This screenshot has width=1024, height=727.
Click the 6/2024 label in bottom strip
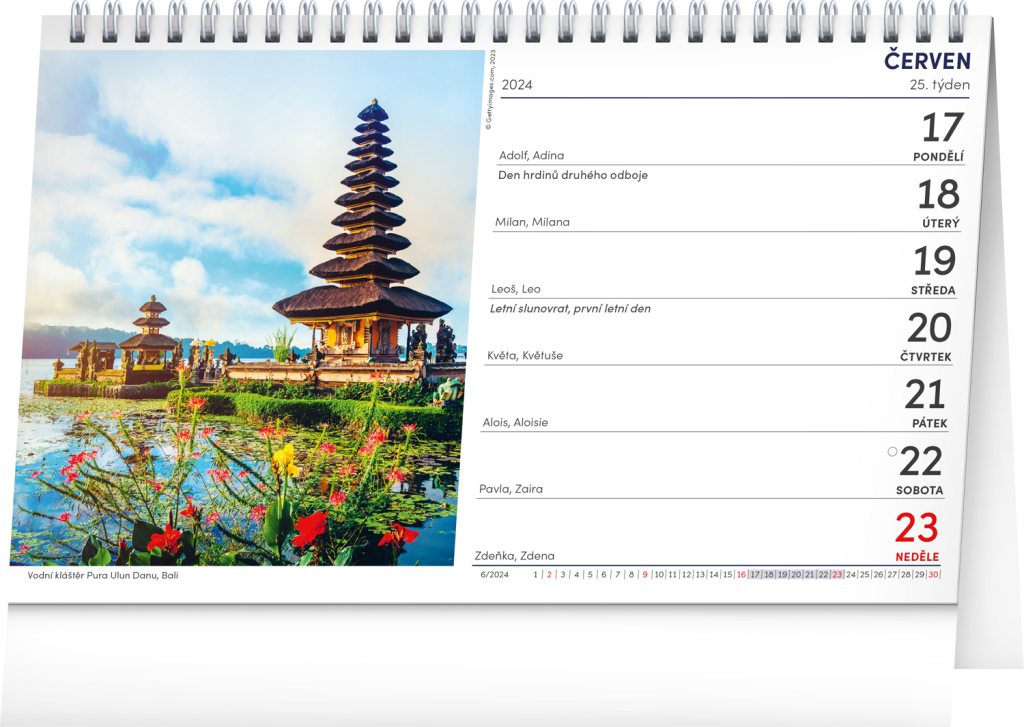click(x=494, y=575)
